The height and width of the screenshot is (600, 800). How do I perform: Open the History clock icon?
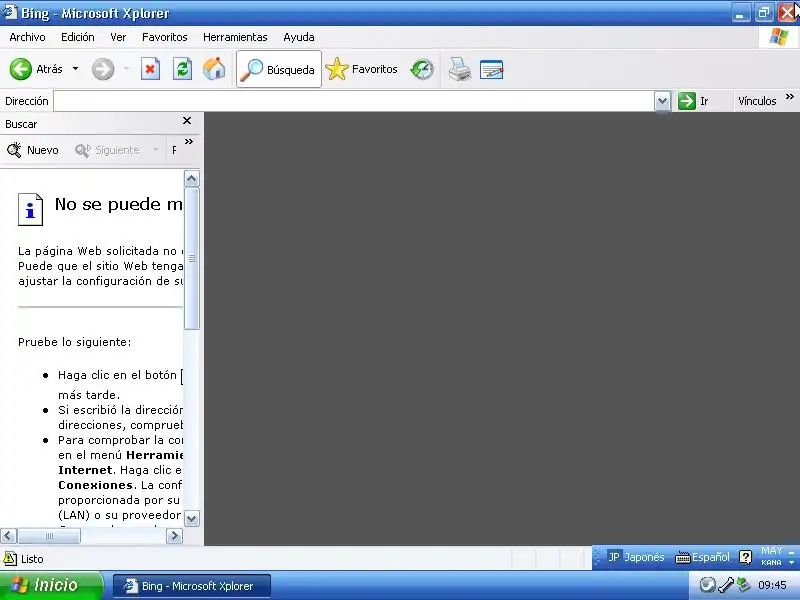point(422,69)
